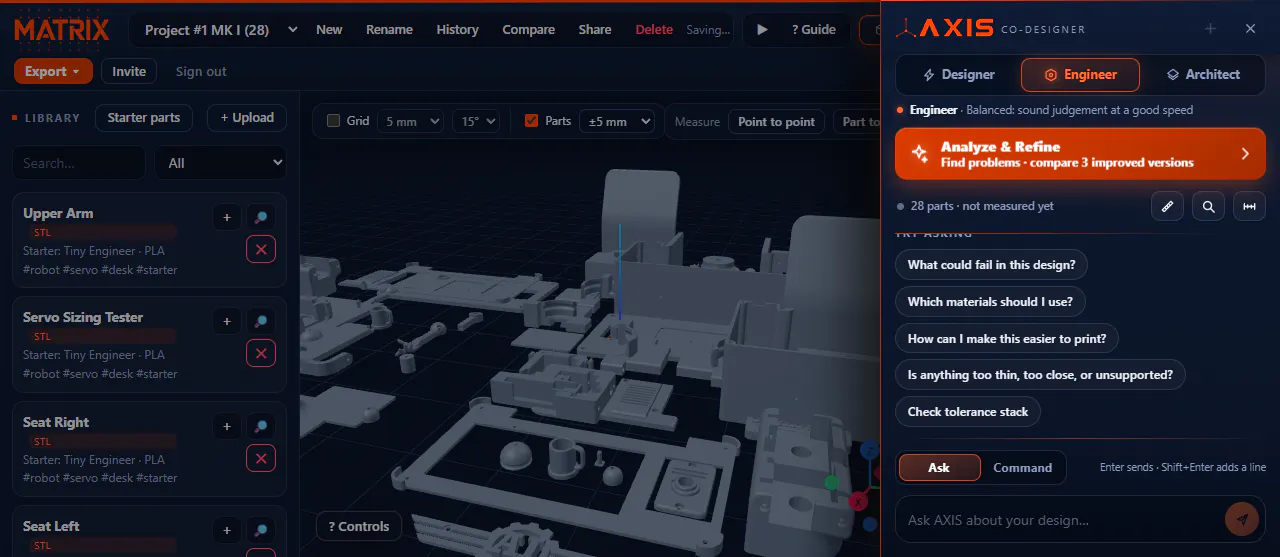The image size is (1280, 557).
Task: Select the Architect tab
Action: click(x=1203, y=74)
